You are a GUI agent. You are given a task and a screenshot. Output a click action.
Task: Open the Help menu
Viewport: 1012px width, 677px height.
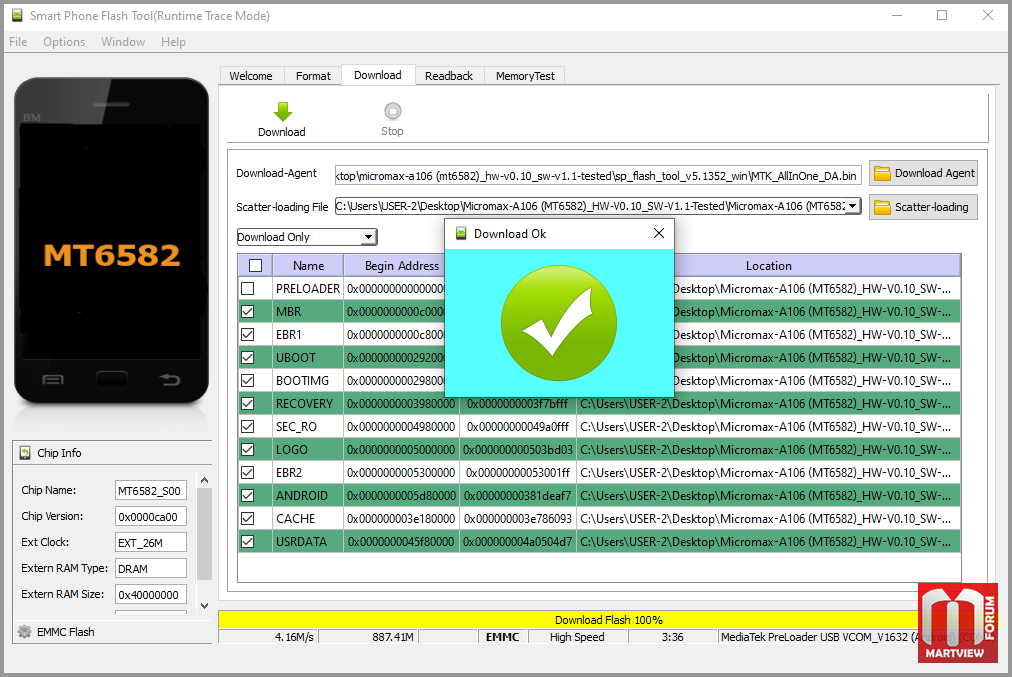pos(173,42)
